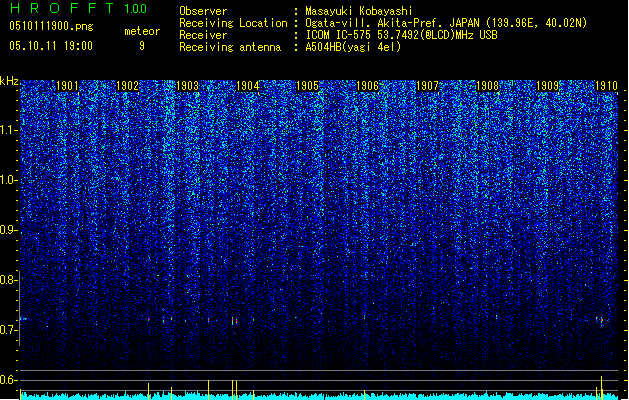This screenshot has width=629, height=400.
Task: Click the 1908 time marker
Action: 487,86
